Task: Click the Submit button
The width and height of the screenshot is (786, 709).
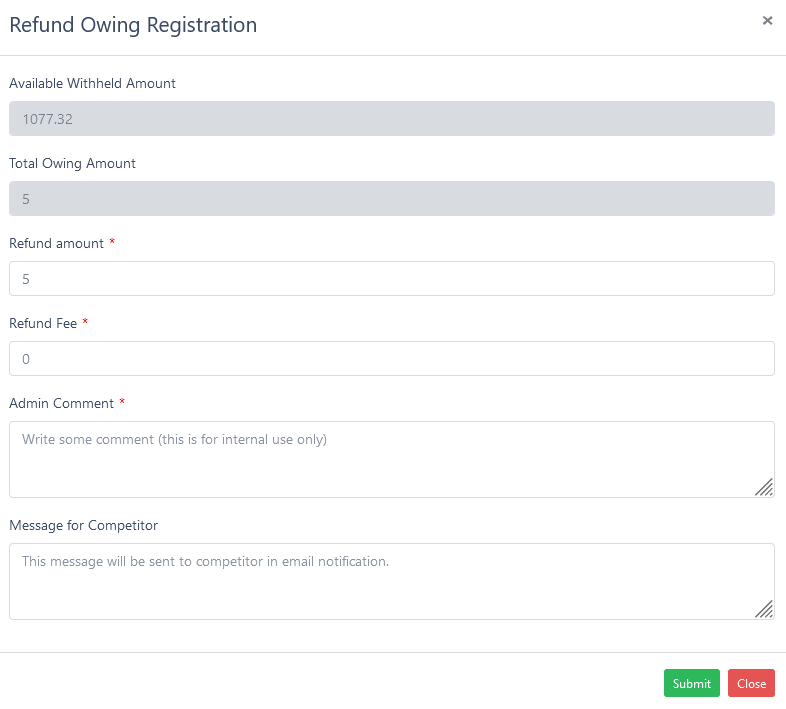Action: click(691, 683)
